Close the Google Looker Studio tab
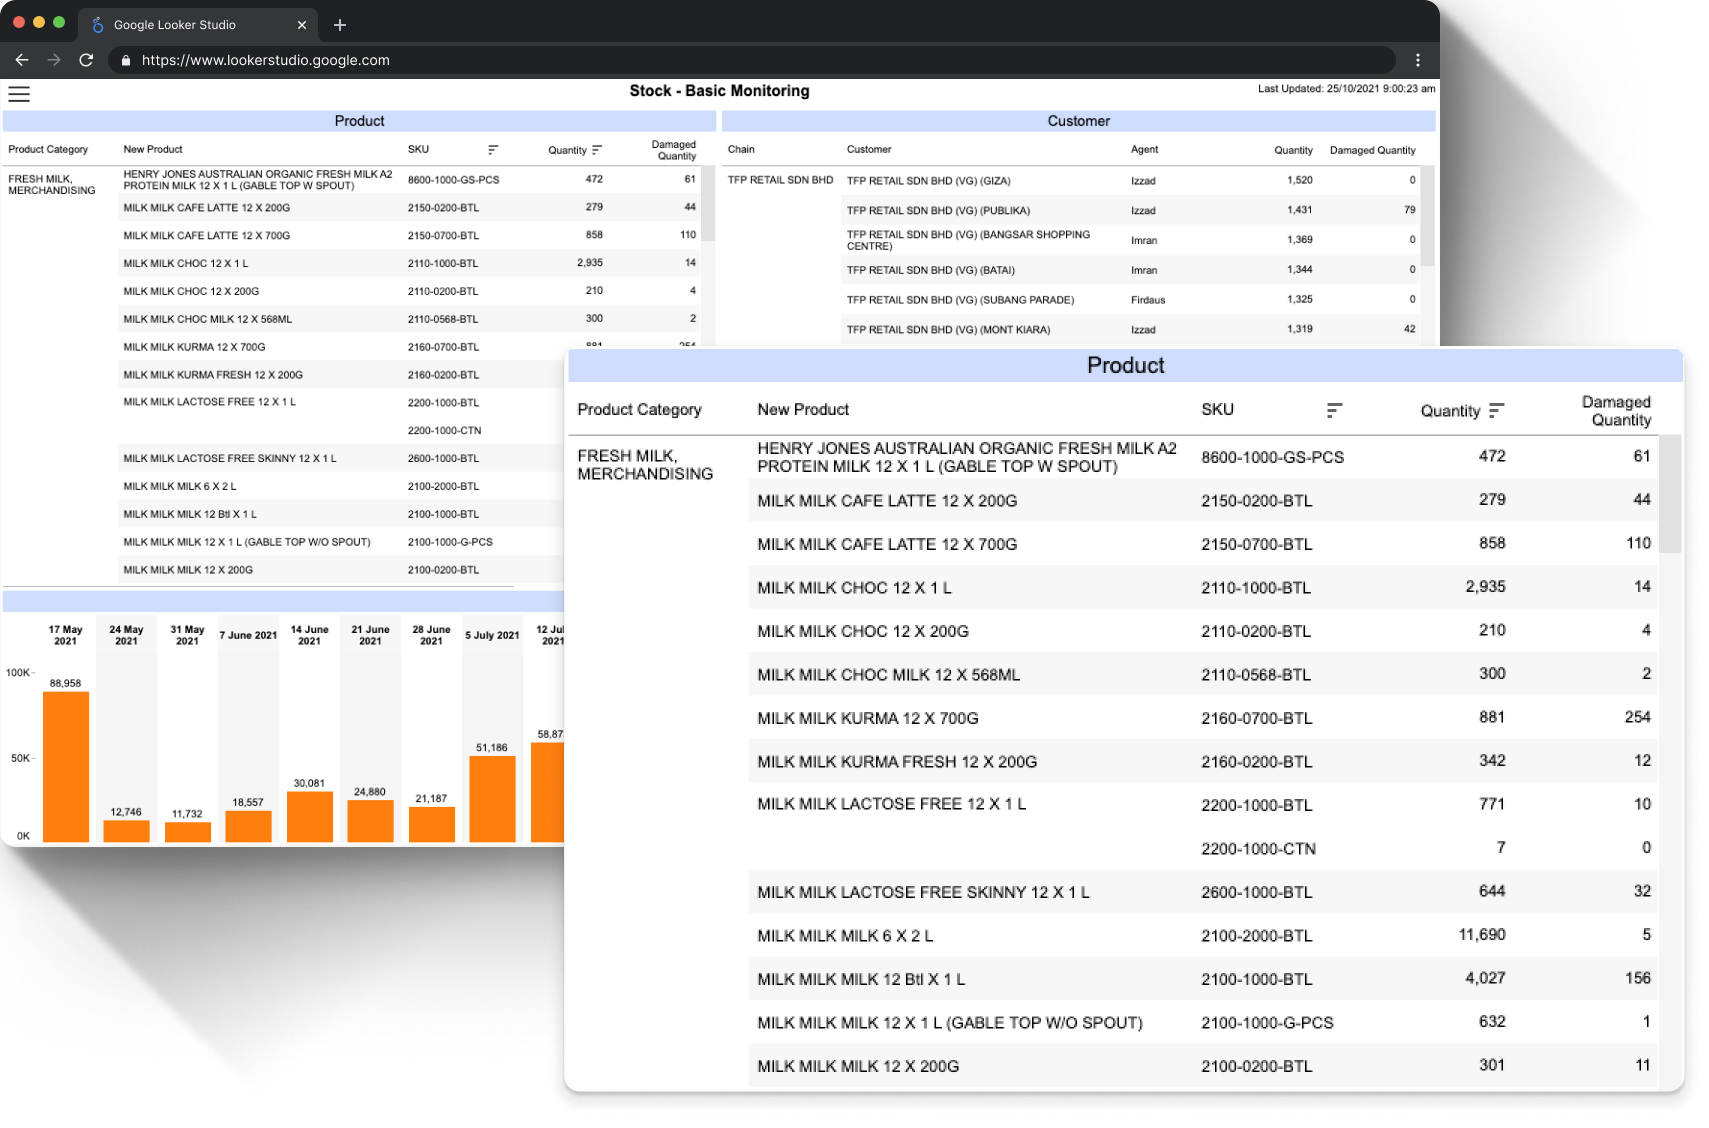Viewport: 1709px width, 1128px height. [302, 25]
